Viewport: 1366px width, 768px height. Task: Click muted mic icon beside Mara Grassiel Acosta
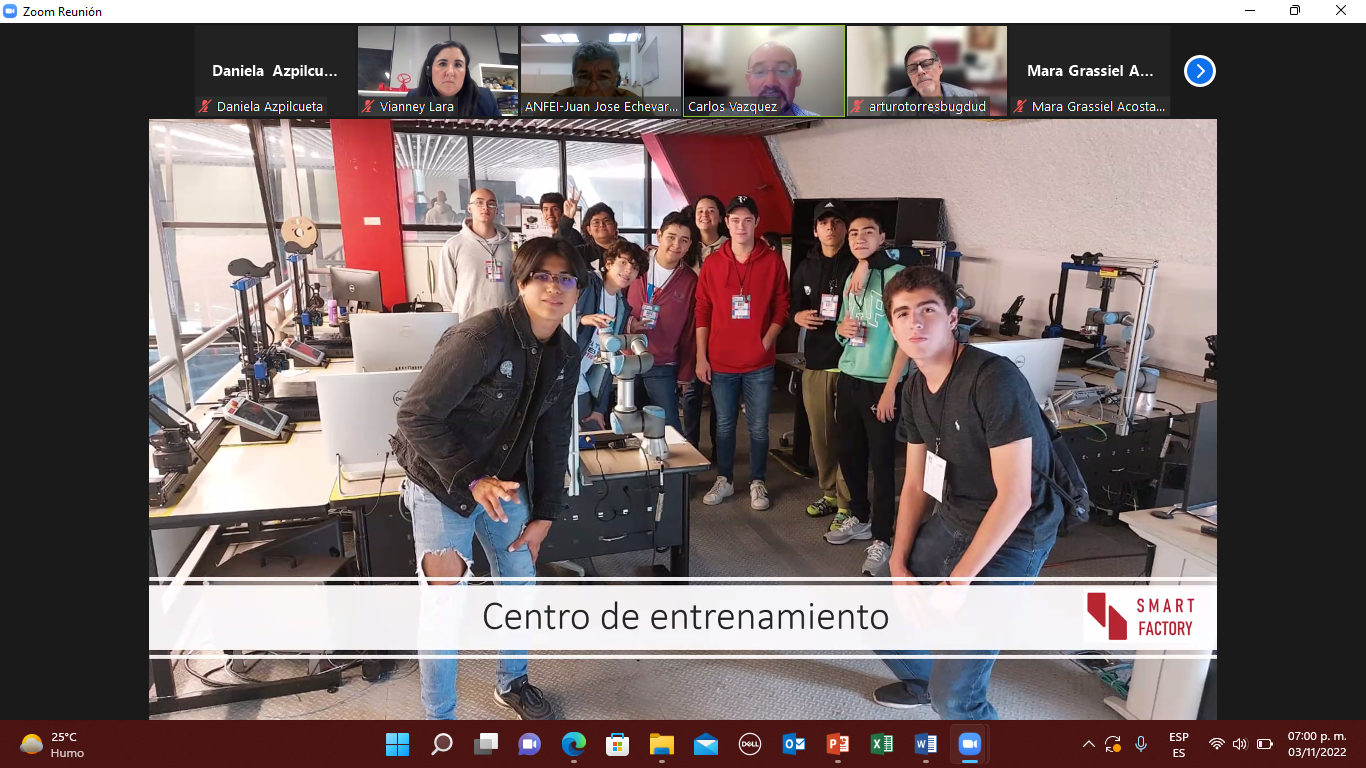pos(1021,106)
